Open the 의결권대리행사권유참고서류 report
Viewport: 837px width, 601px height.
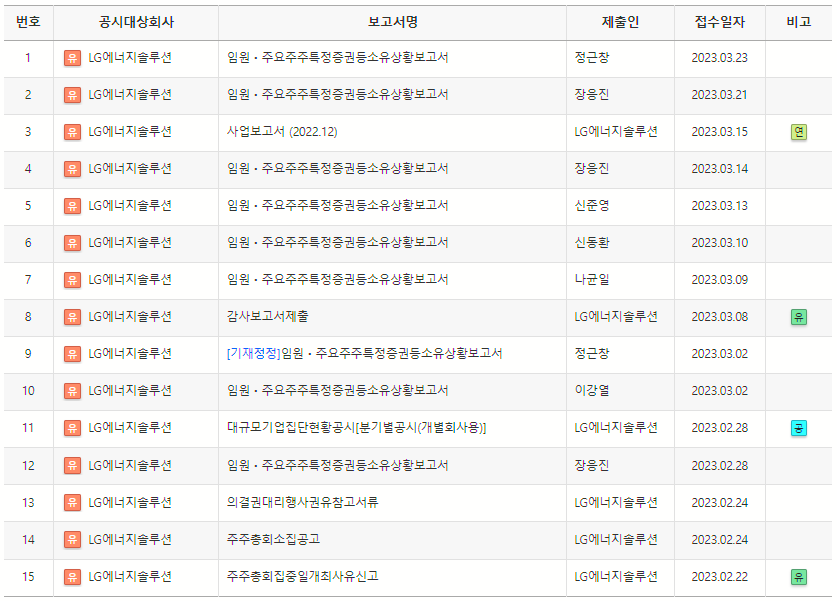302,502
